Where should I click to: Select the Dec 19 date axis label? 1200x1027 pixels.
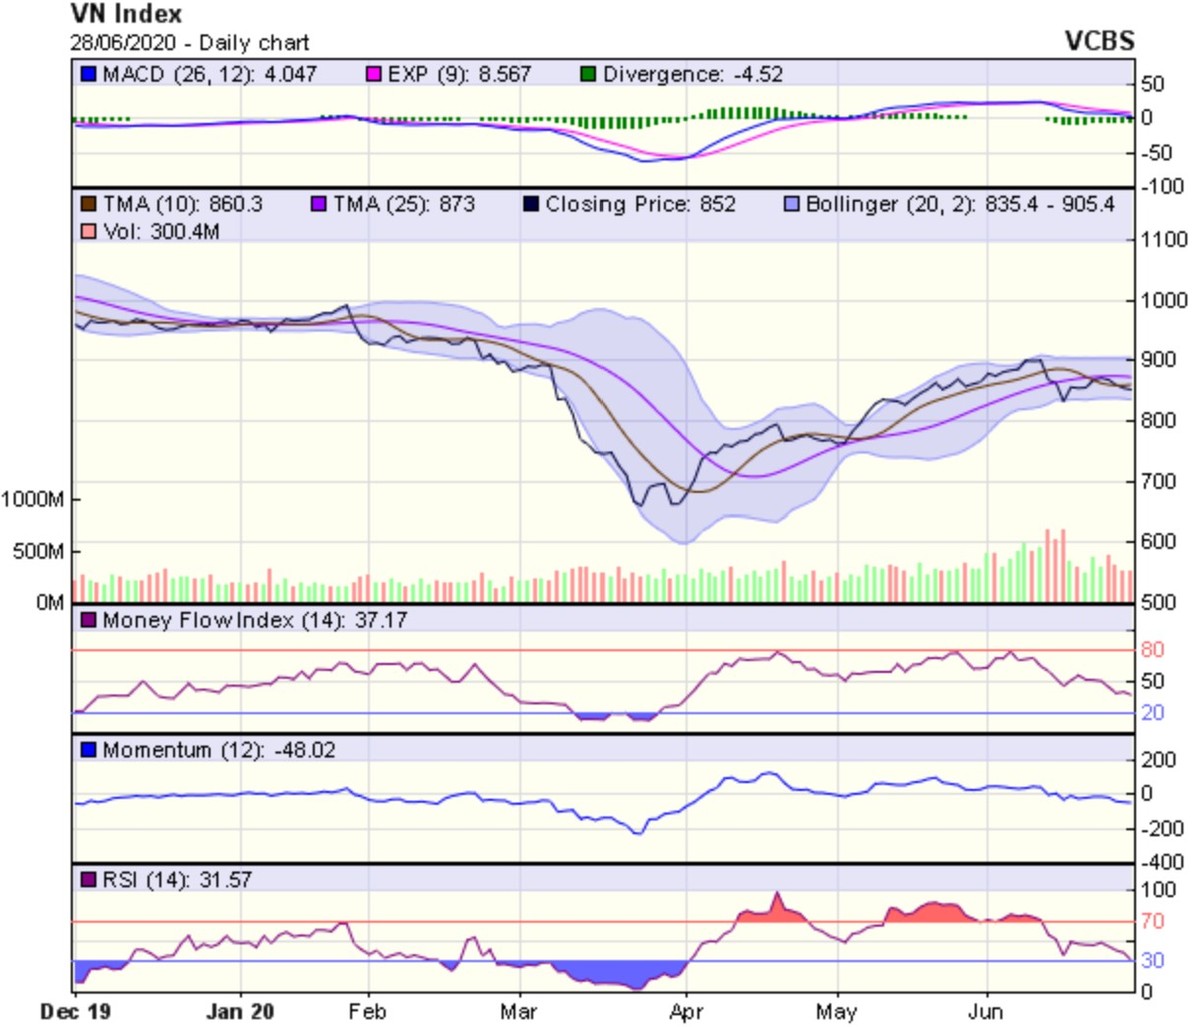77,1011
